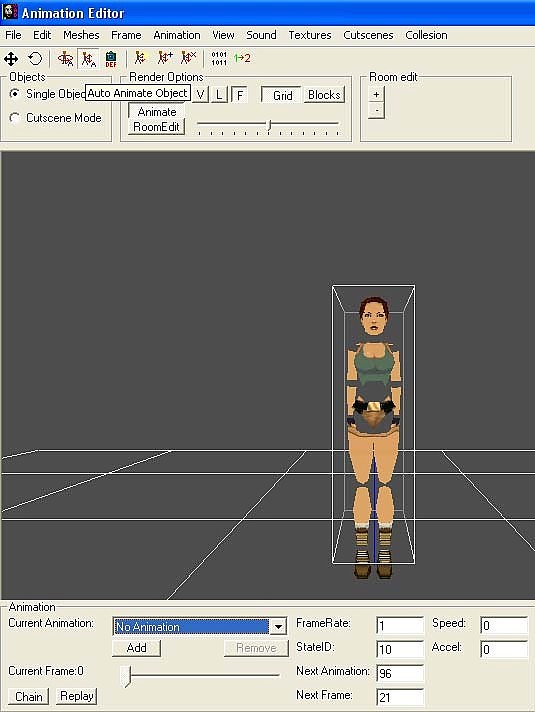Click the animated figure toolbar icon
535x712 pixels.
140,58
